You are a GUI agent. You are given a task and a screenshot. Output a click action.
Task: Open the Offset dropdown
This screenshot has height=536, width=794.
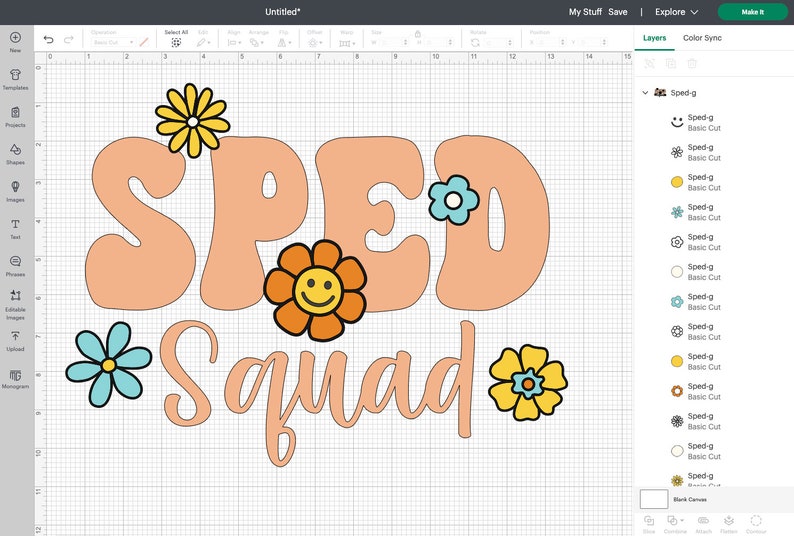click(x=314, y=43)
